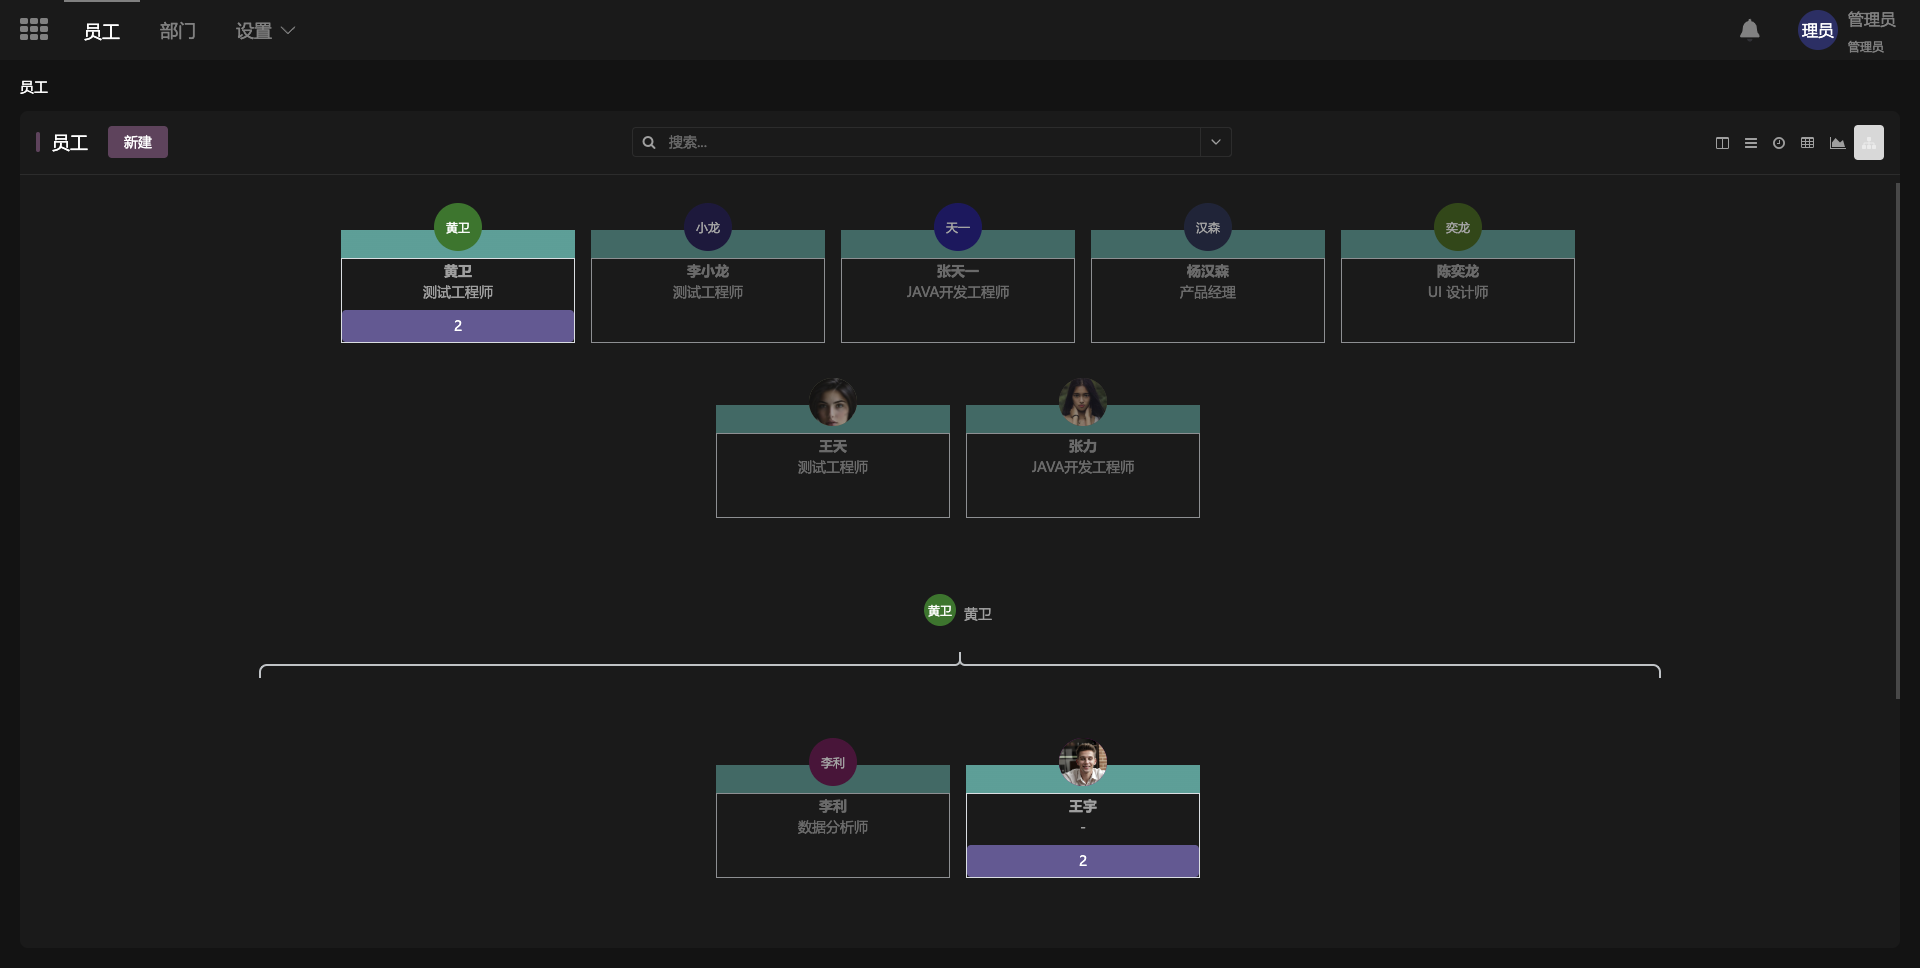
Task: Switch to kanban view
Action: click(x=1722, y=143)
